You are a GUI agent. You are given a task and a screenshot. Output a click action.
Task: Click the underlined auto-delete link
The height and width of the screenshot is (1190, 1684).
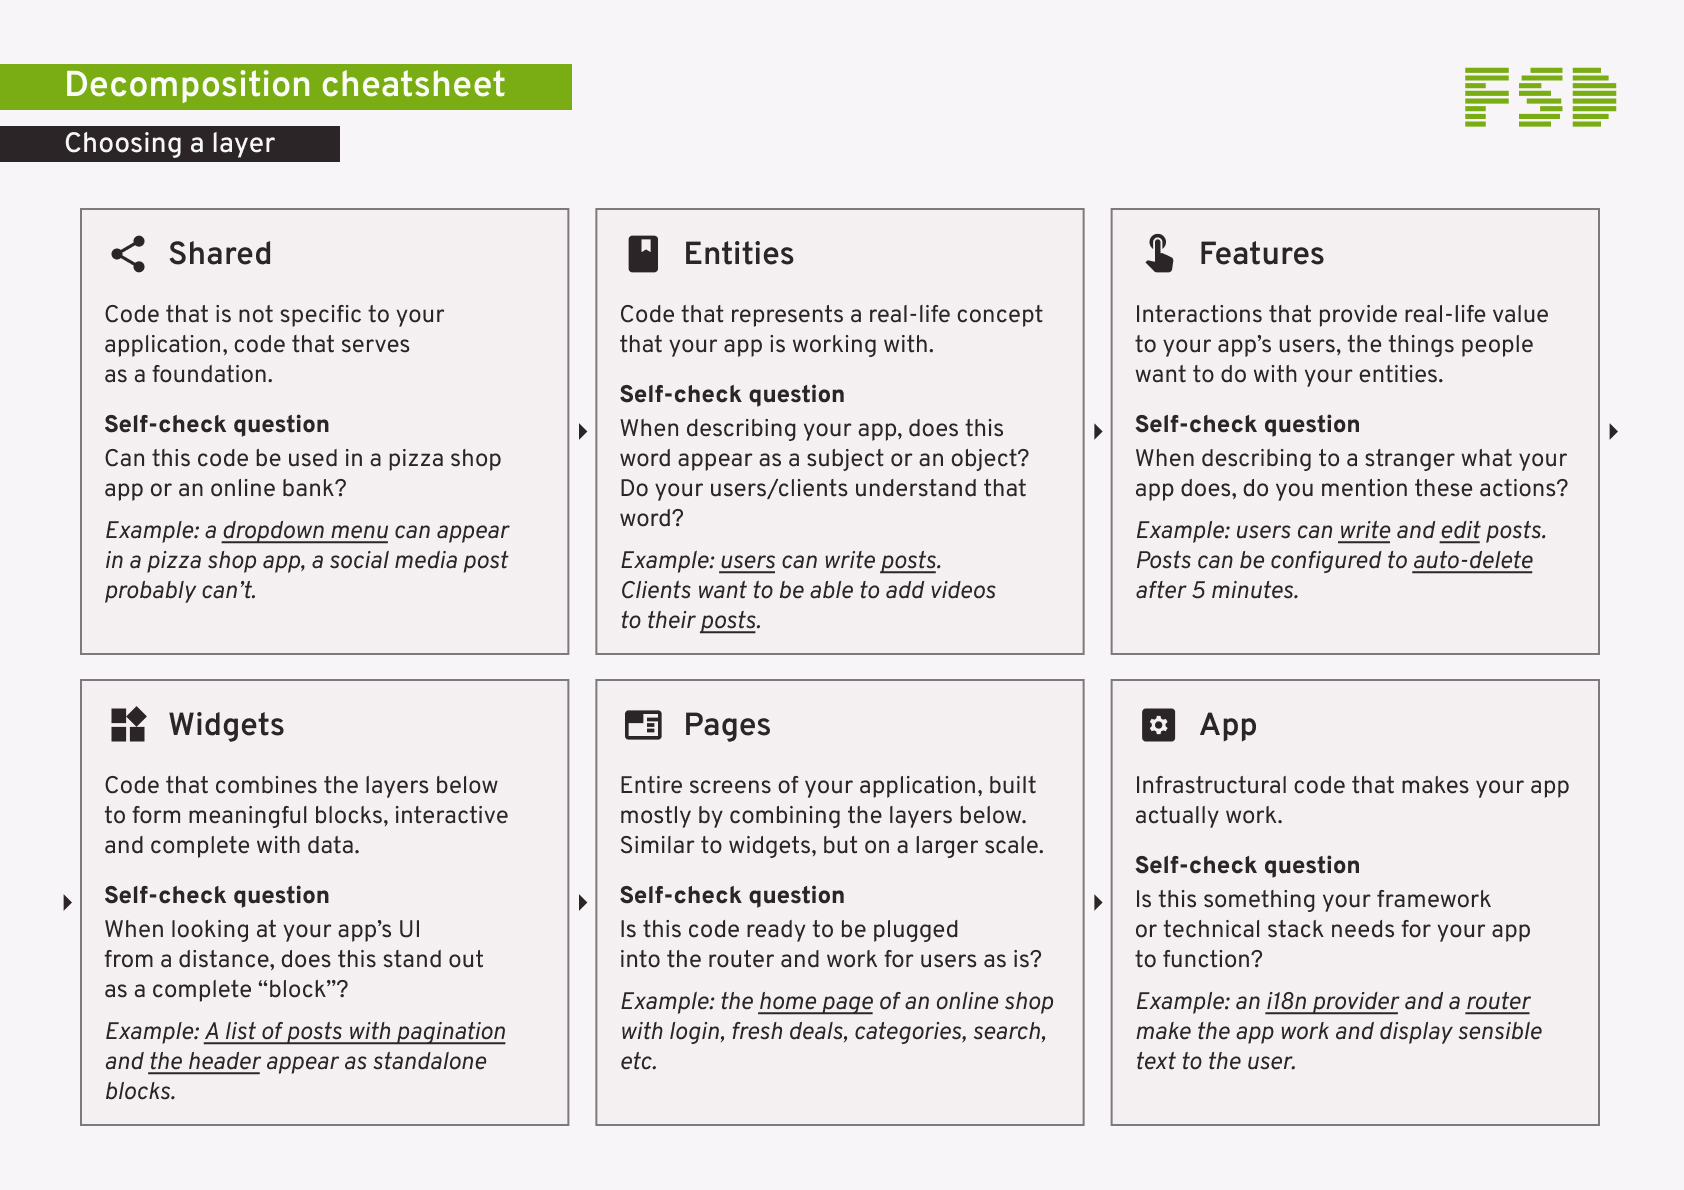click(1472, 561)
